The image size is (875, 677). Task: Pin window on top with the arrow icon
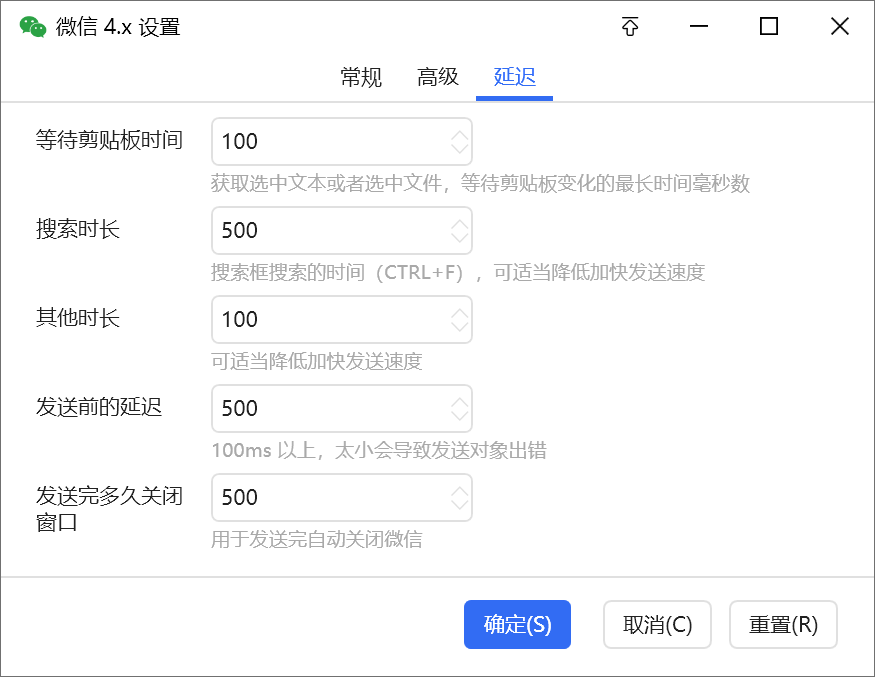630,26
